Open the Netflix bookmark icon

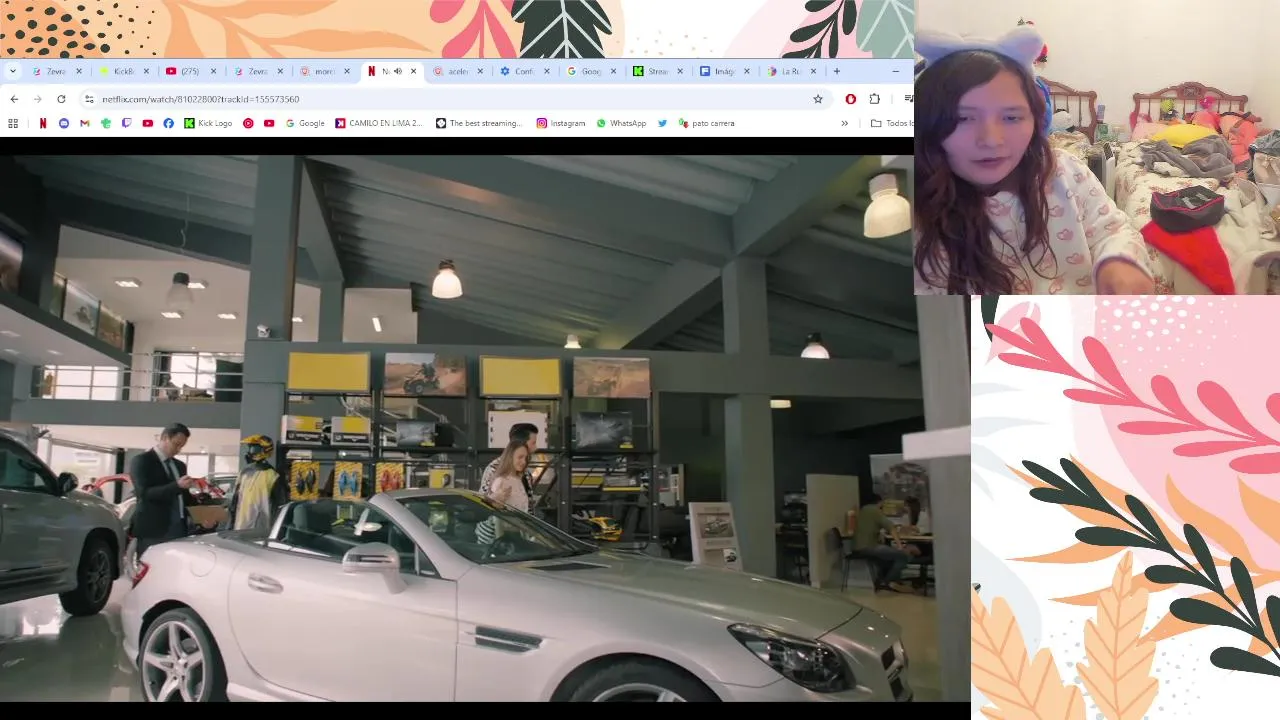point(43,123)
